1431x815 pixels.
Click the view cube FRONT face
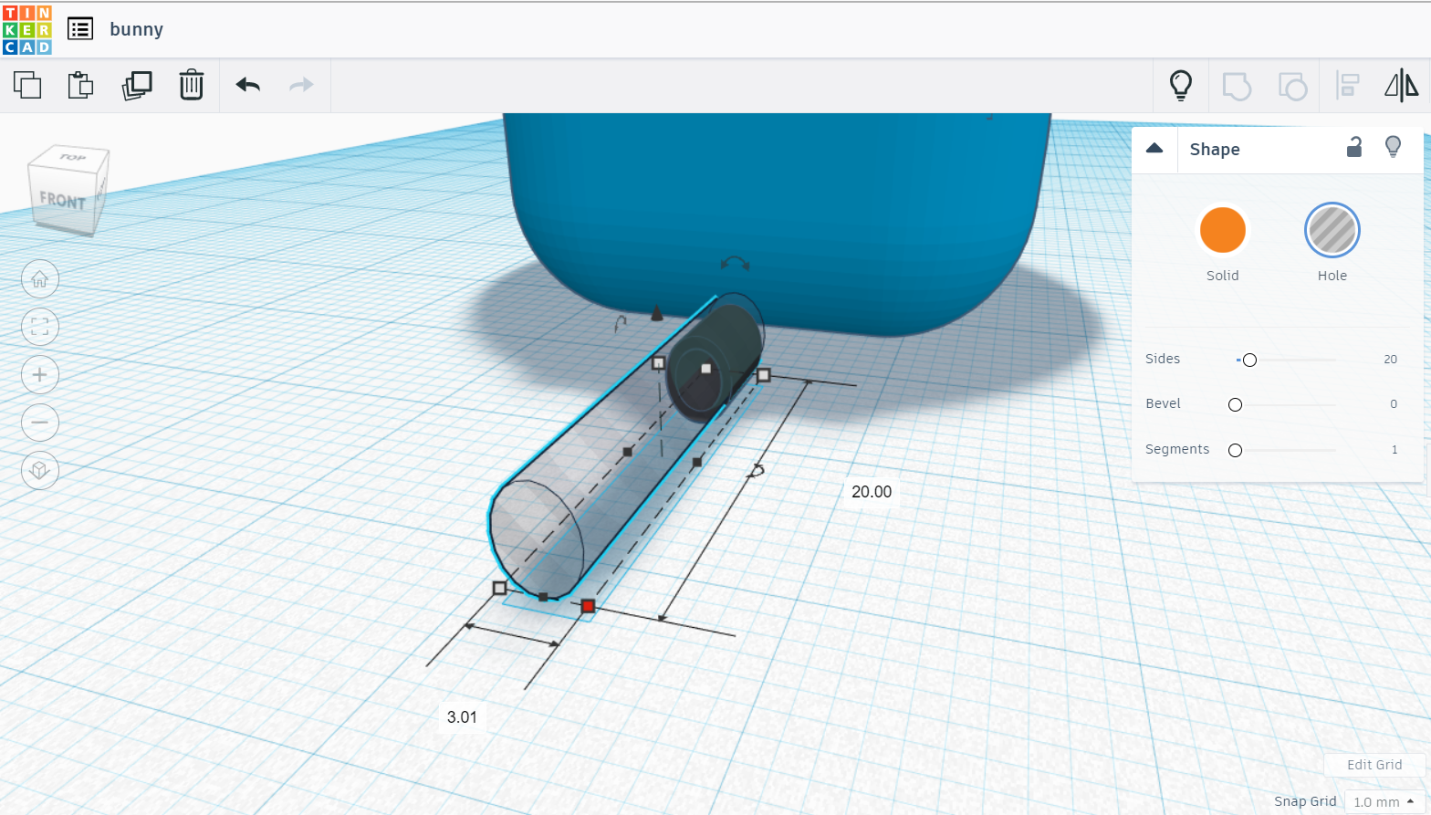(63, 200)
